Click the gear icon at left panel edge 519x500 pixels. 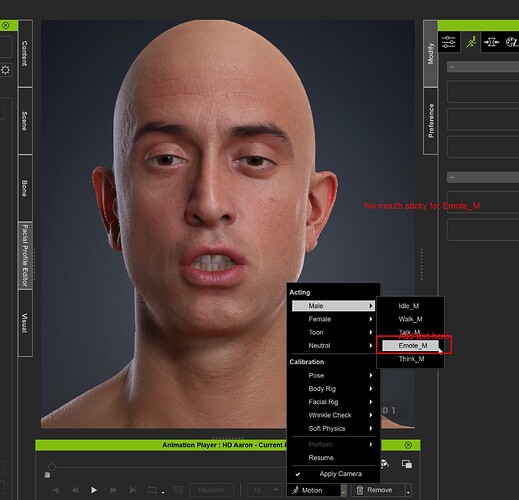coord(6,70)
